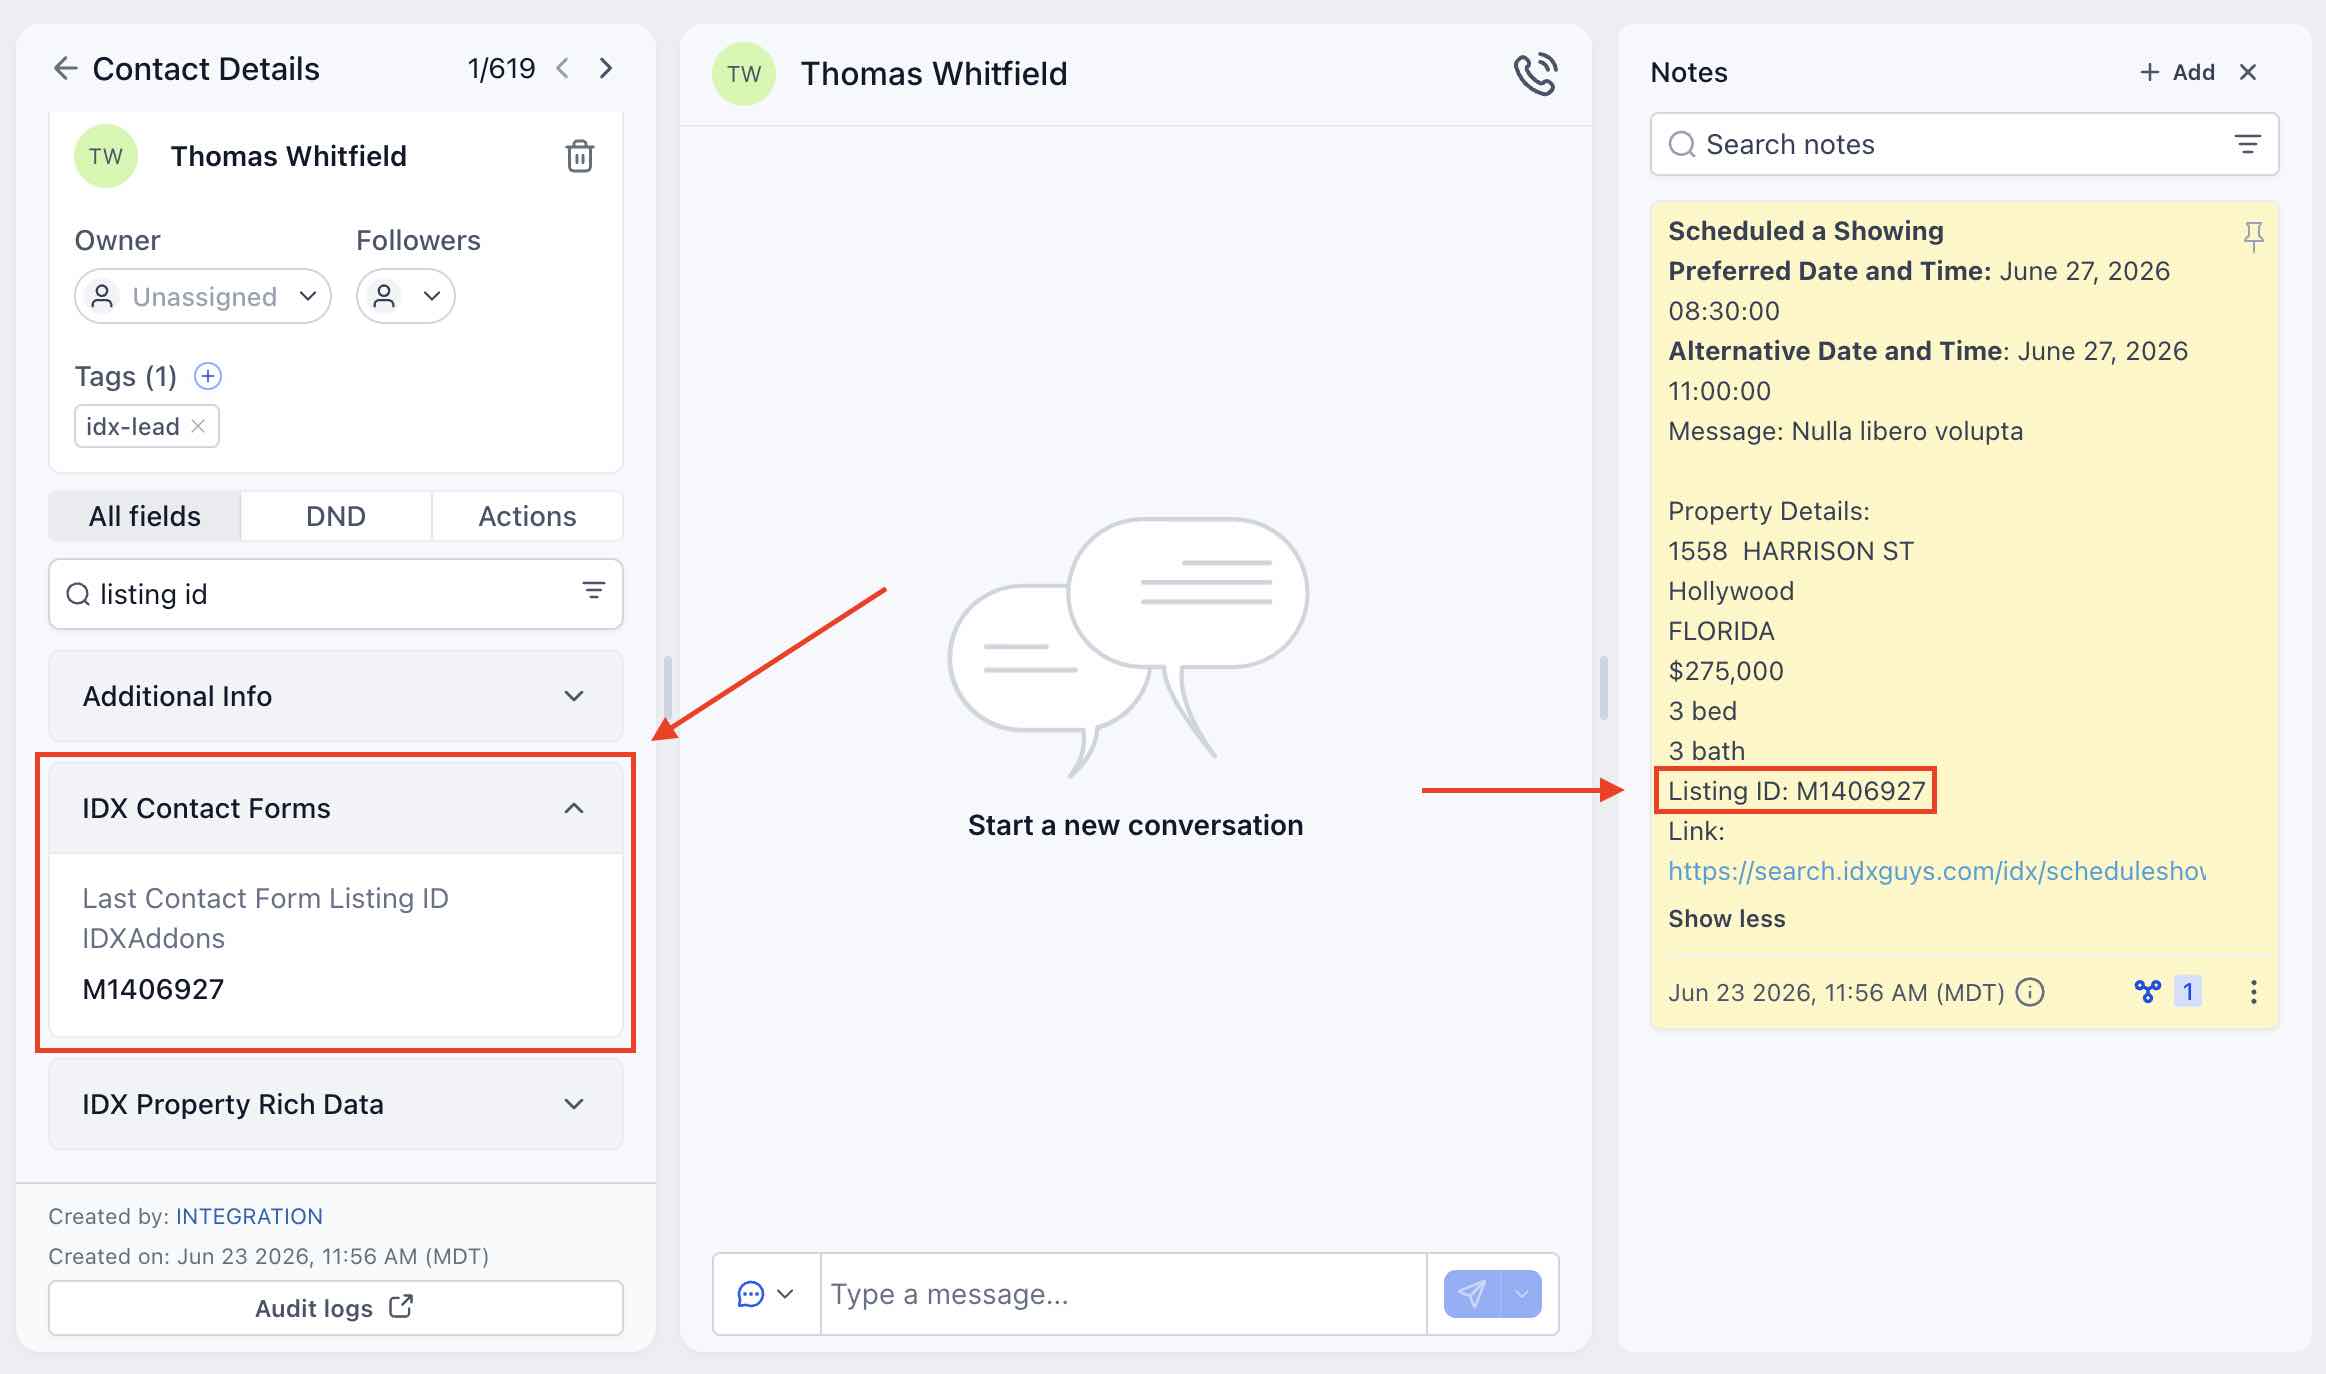Open field search filter icon
Screen dimensions: 2326x1374
[x=594, y=591]
